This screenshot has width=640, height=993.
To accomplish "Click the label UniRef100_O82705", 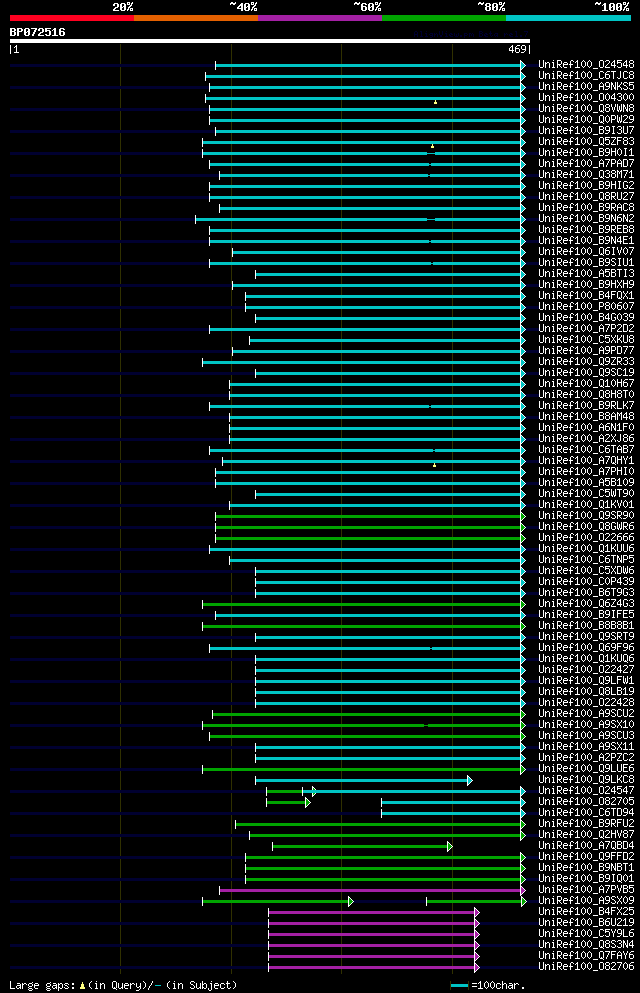I will (586, 802).
